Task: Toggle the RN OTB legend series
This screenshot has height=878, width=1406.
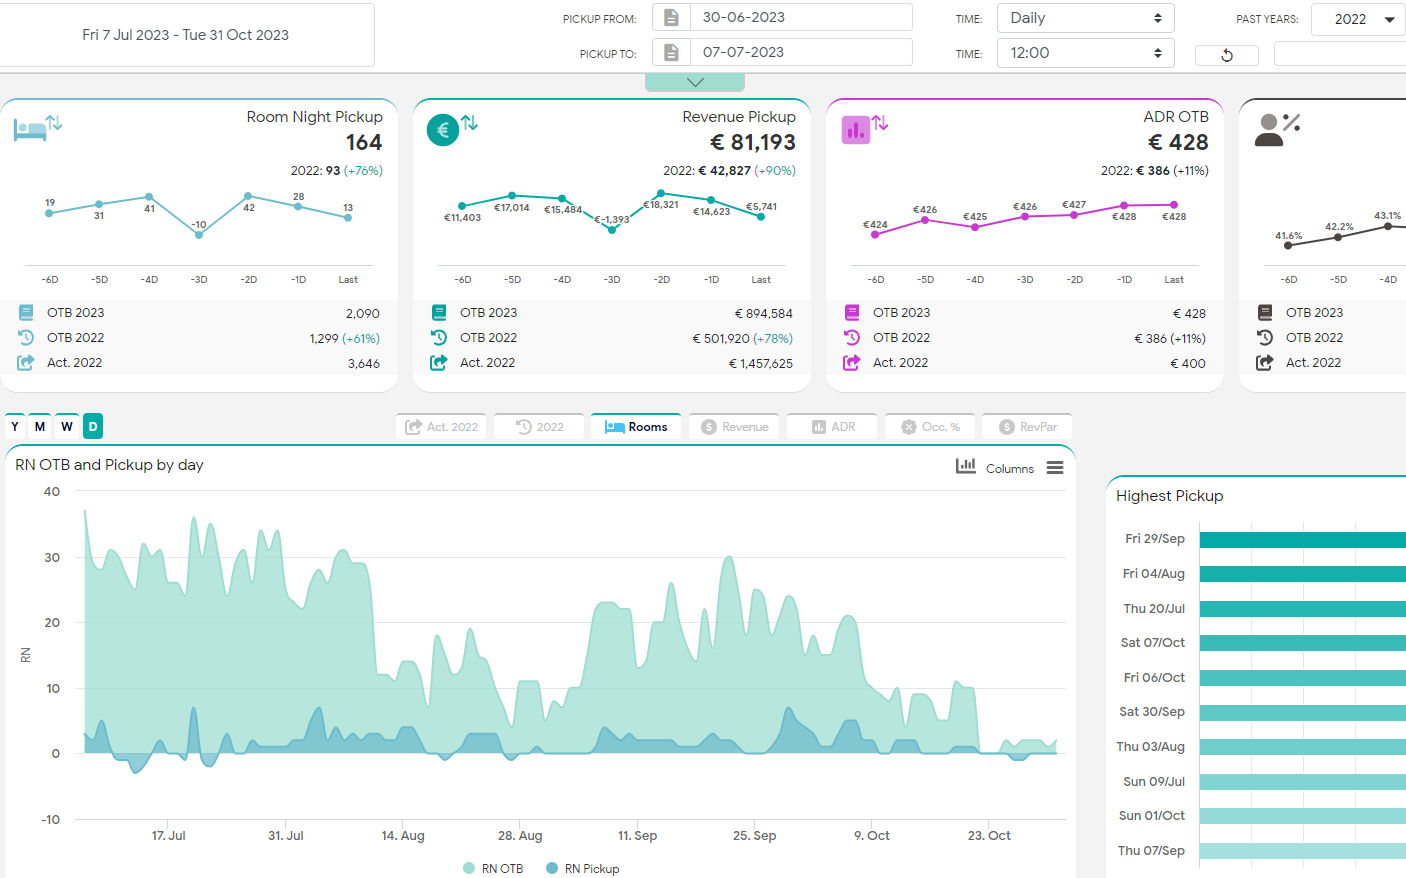Action: click(493, 868)
